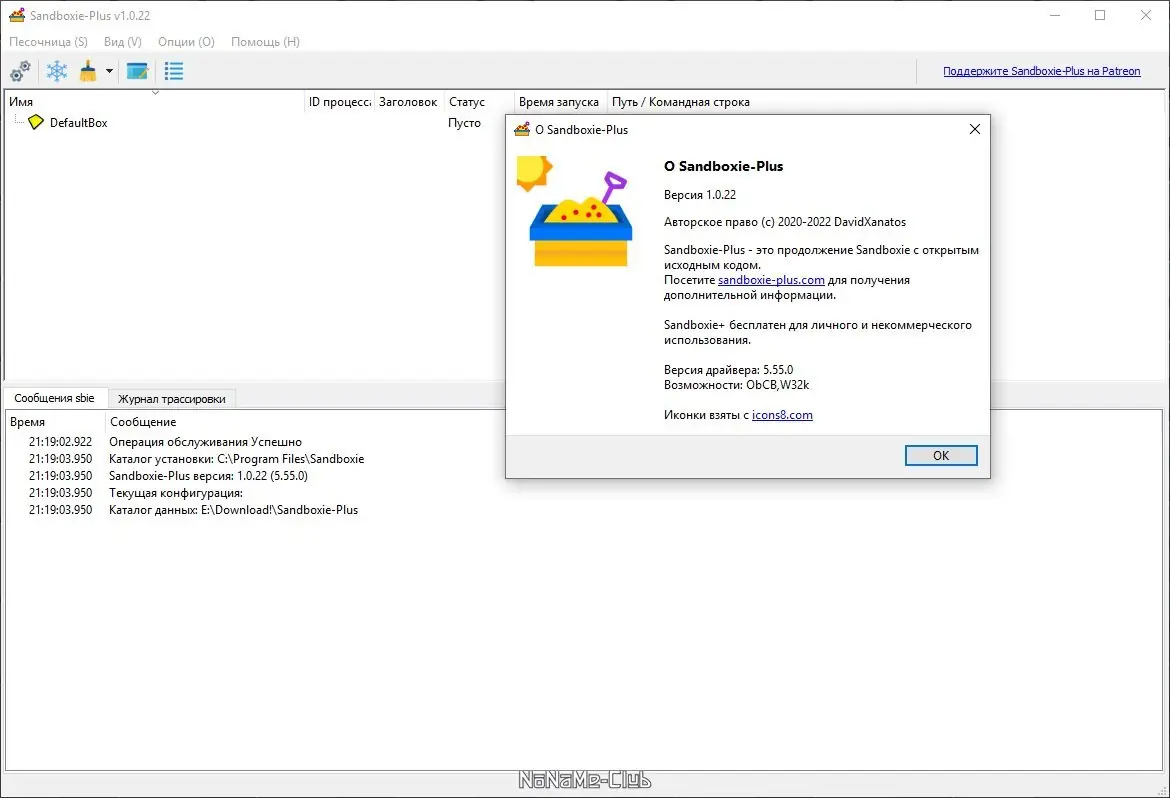Open the Вид (V) menu
The image size is (1170, 798).
pyautogui.click(x=122, y=42)
